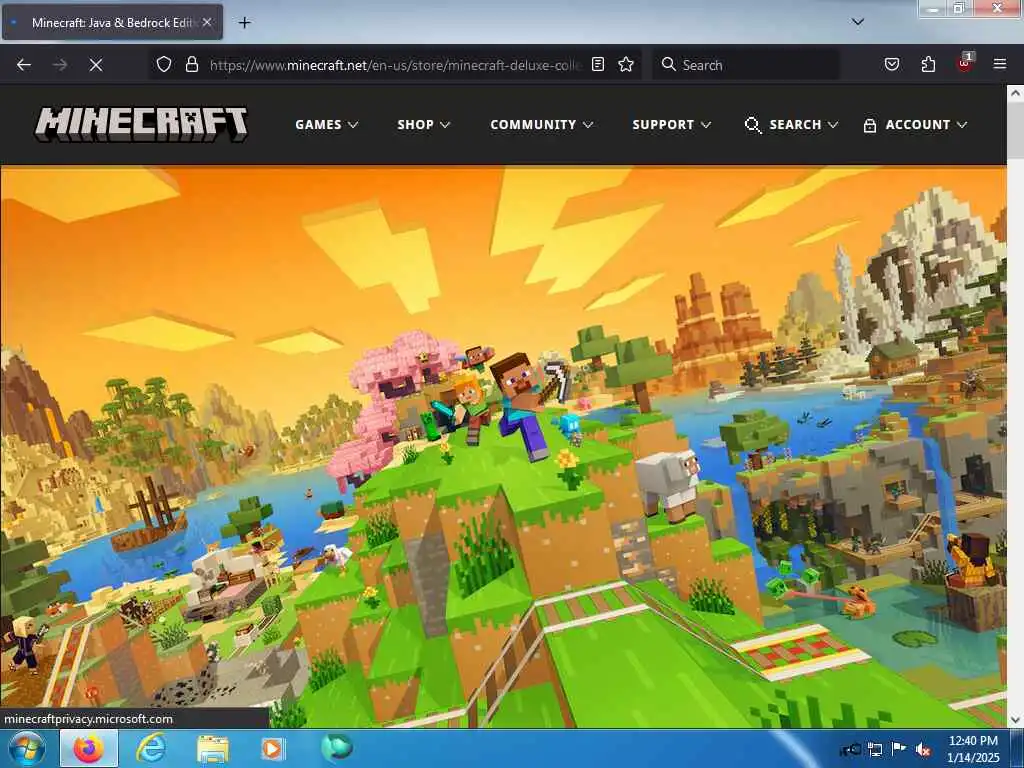Viewport: 1024px width, 768px height.
Task: Open the network tray icon
Action: coord(874,750)
